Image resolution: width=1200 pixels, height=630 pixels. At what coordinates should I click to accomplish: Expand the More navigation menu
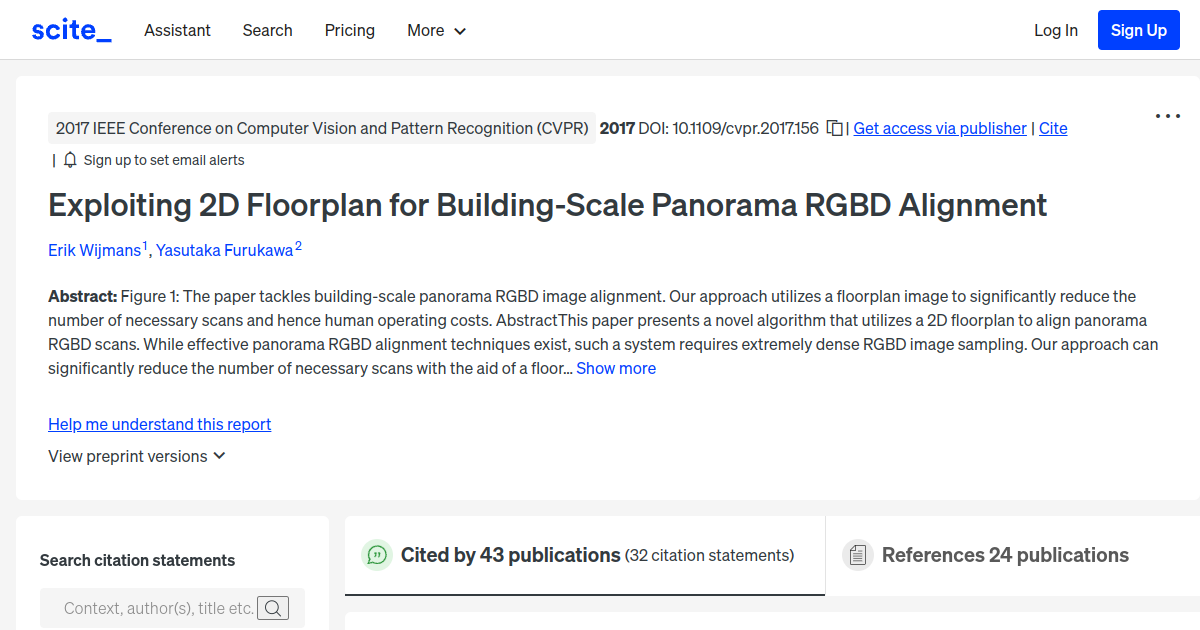[436, 30]
